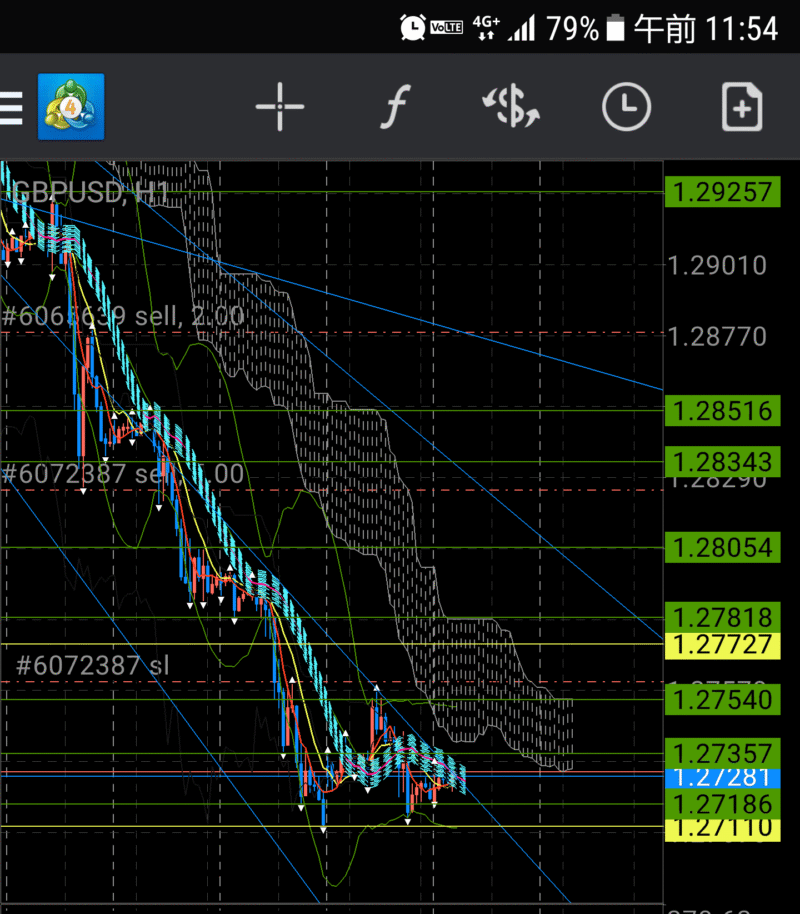Select order #6065639 sell 2.00 label
The width and height of the screenshot is (800, 914).
pyautogui.click(x=122, y=316)
